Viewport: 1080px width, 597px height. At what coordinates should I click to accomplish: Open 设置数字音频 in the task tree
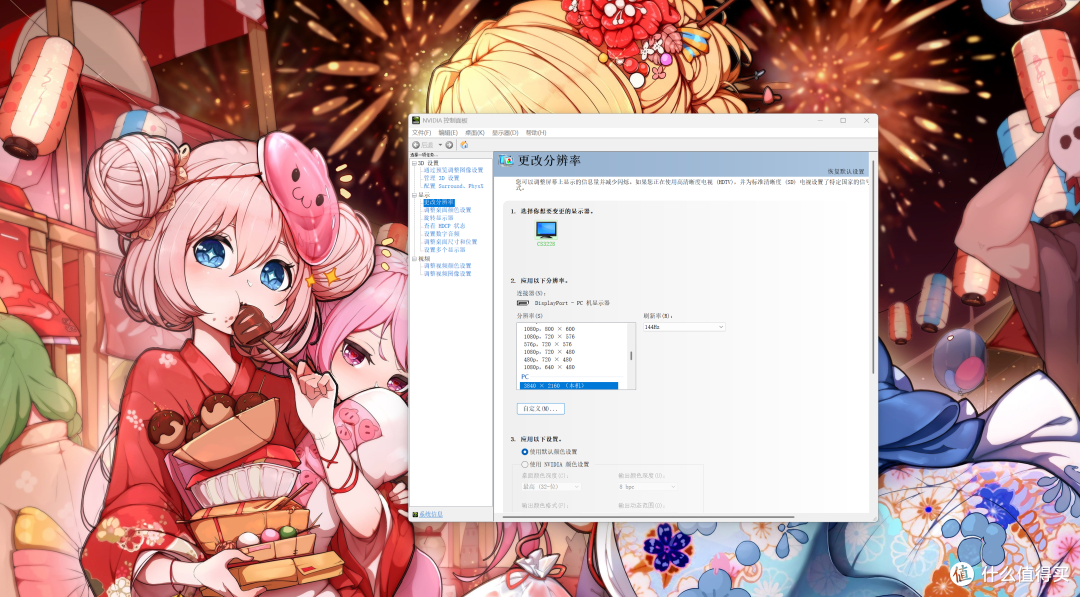coord(442,234)
